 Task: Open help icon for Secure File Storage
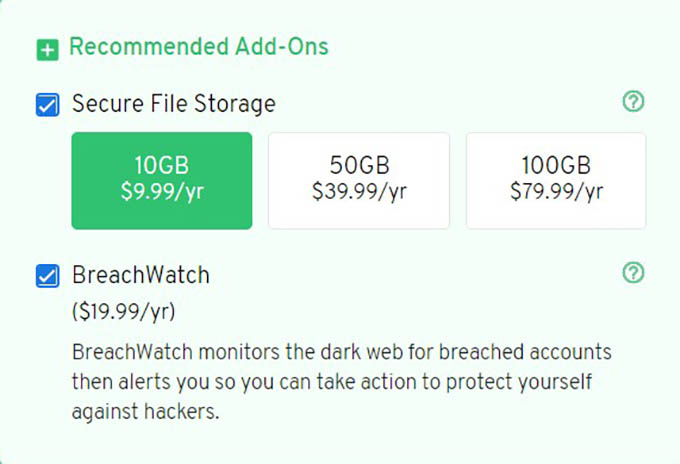click(x=633, y=101)
